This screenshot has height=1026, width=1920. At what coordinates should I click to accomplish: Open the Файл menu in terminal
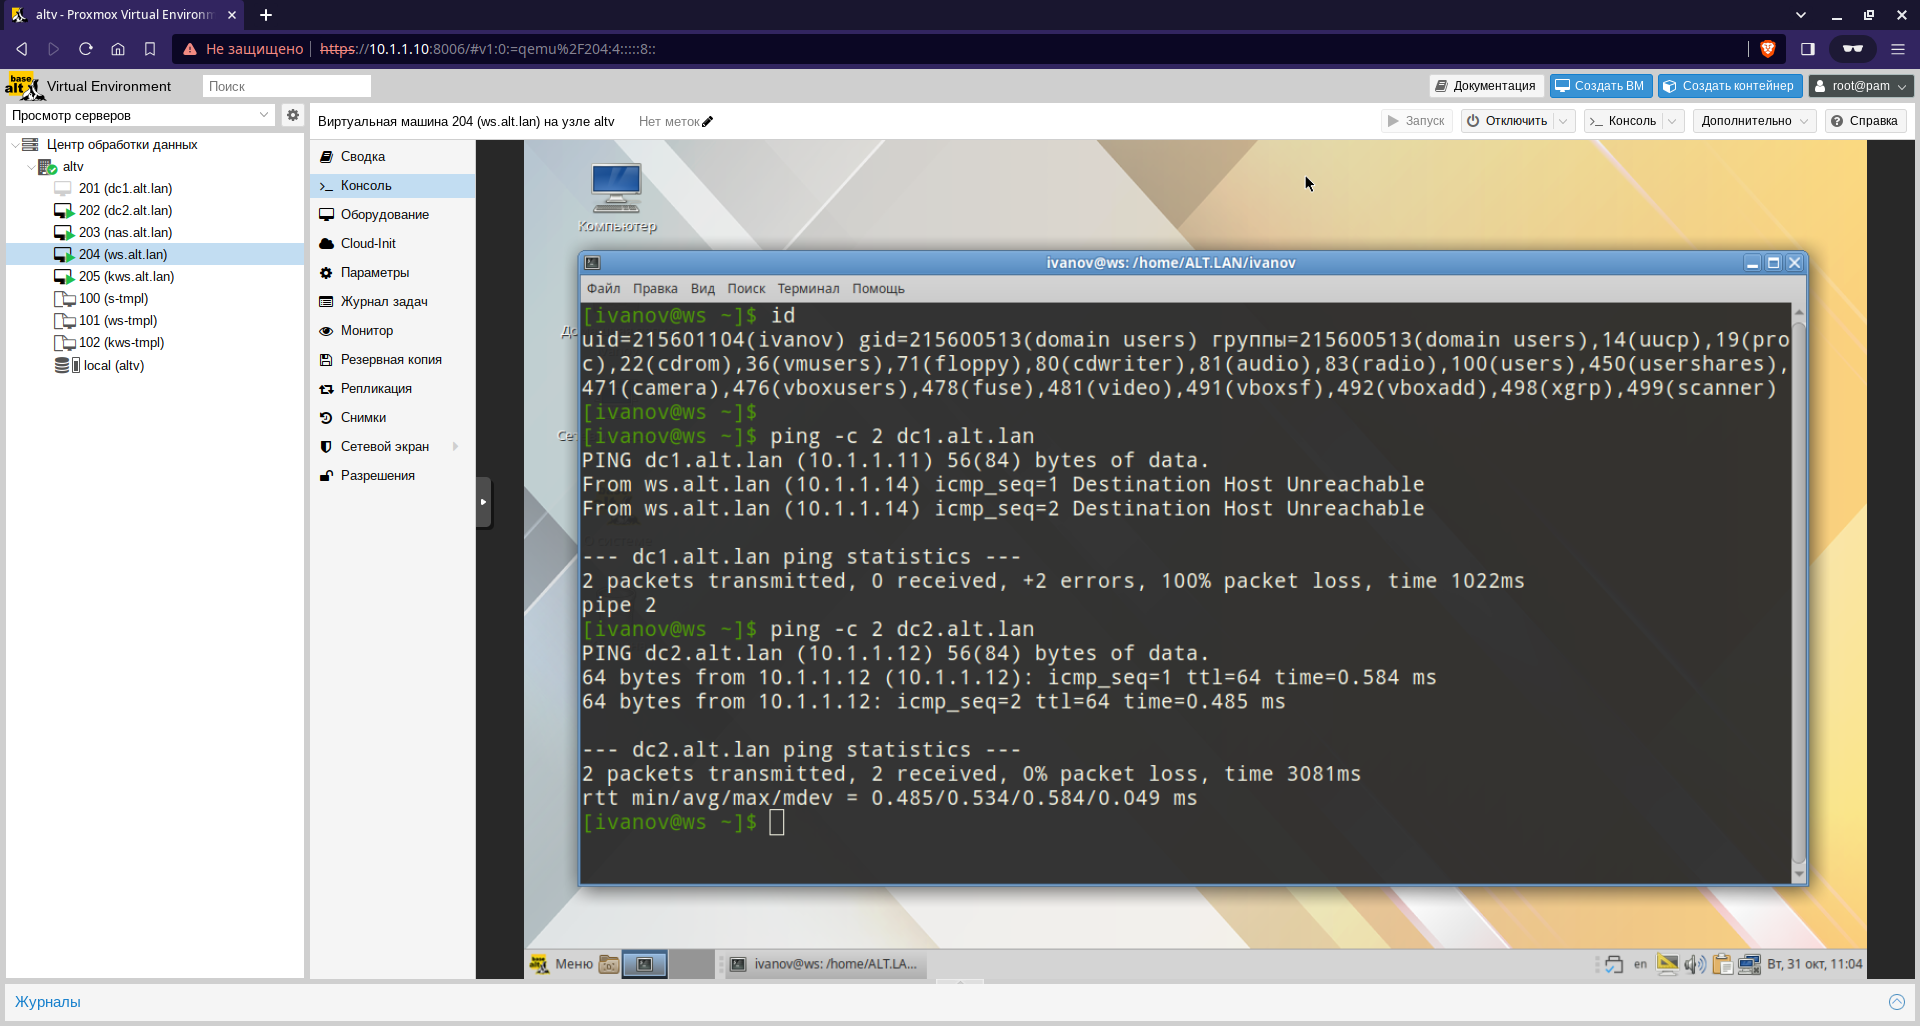pyautogui.click(x=603, y=289)
